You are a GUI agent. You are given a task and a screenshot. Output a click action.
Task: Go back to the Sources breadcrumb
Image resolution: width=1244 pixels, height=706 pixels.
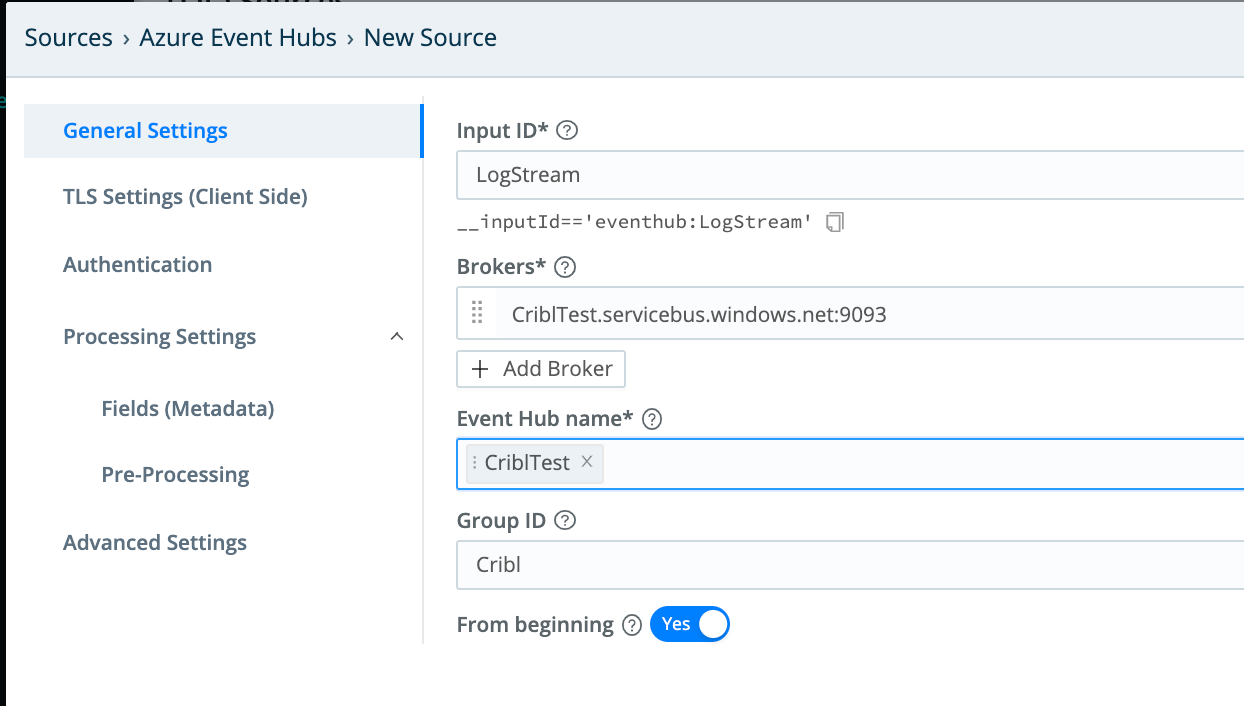click(x=69, y=38)
